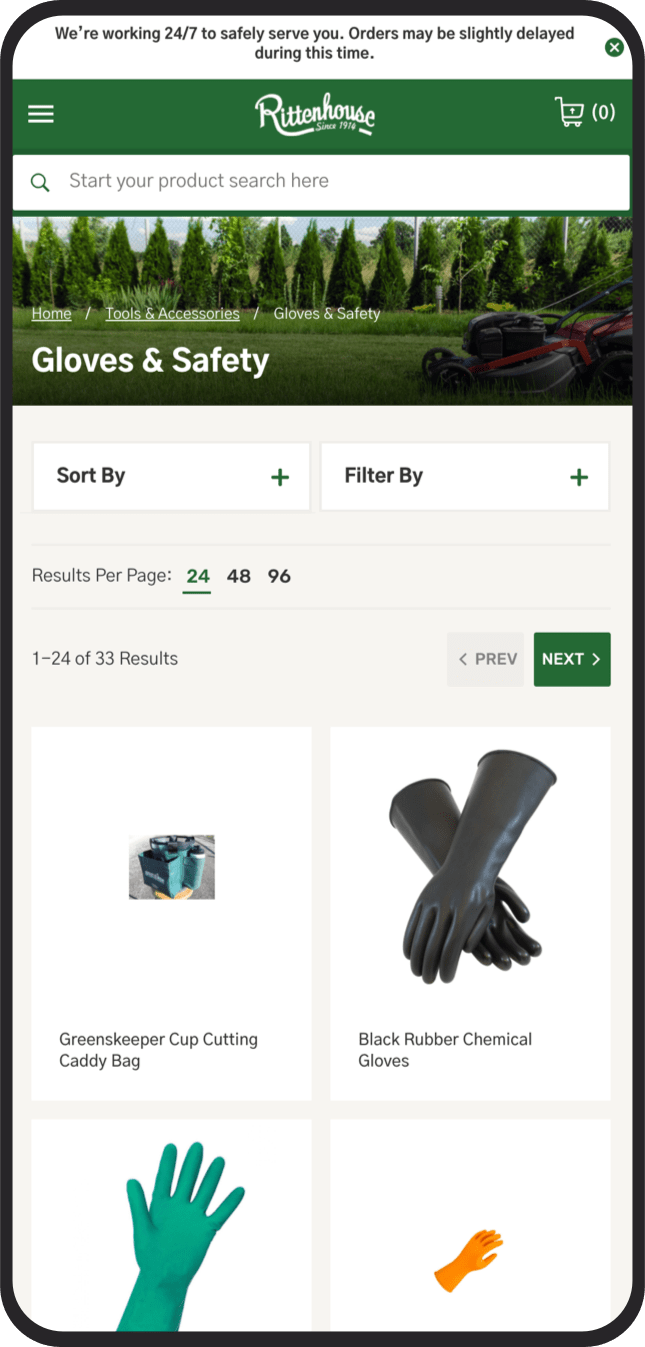The image size is (645, 1347).
Task: Open the shopping cart
Action: tap(585, 112)
